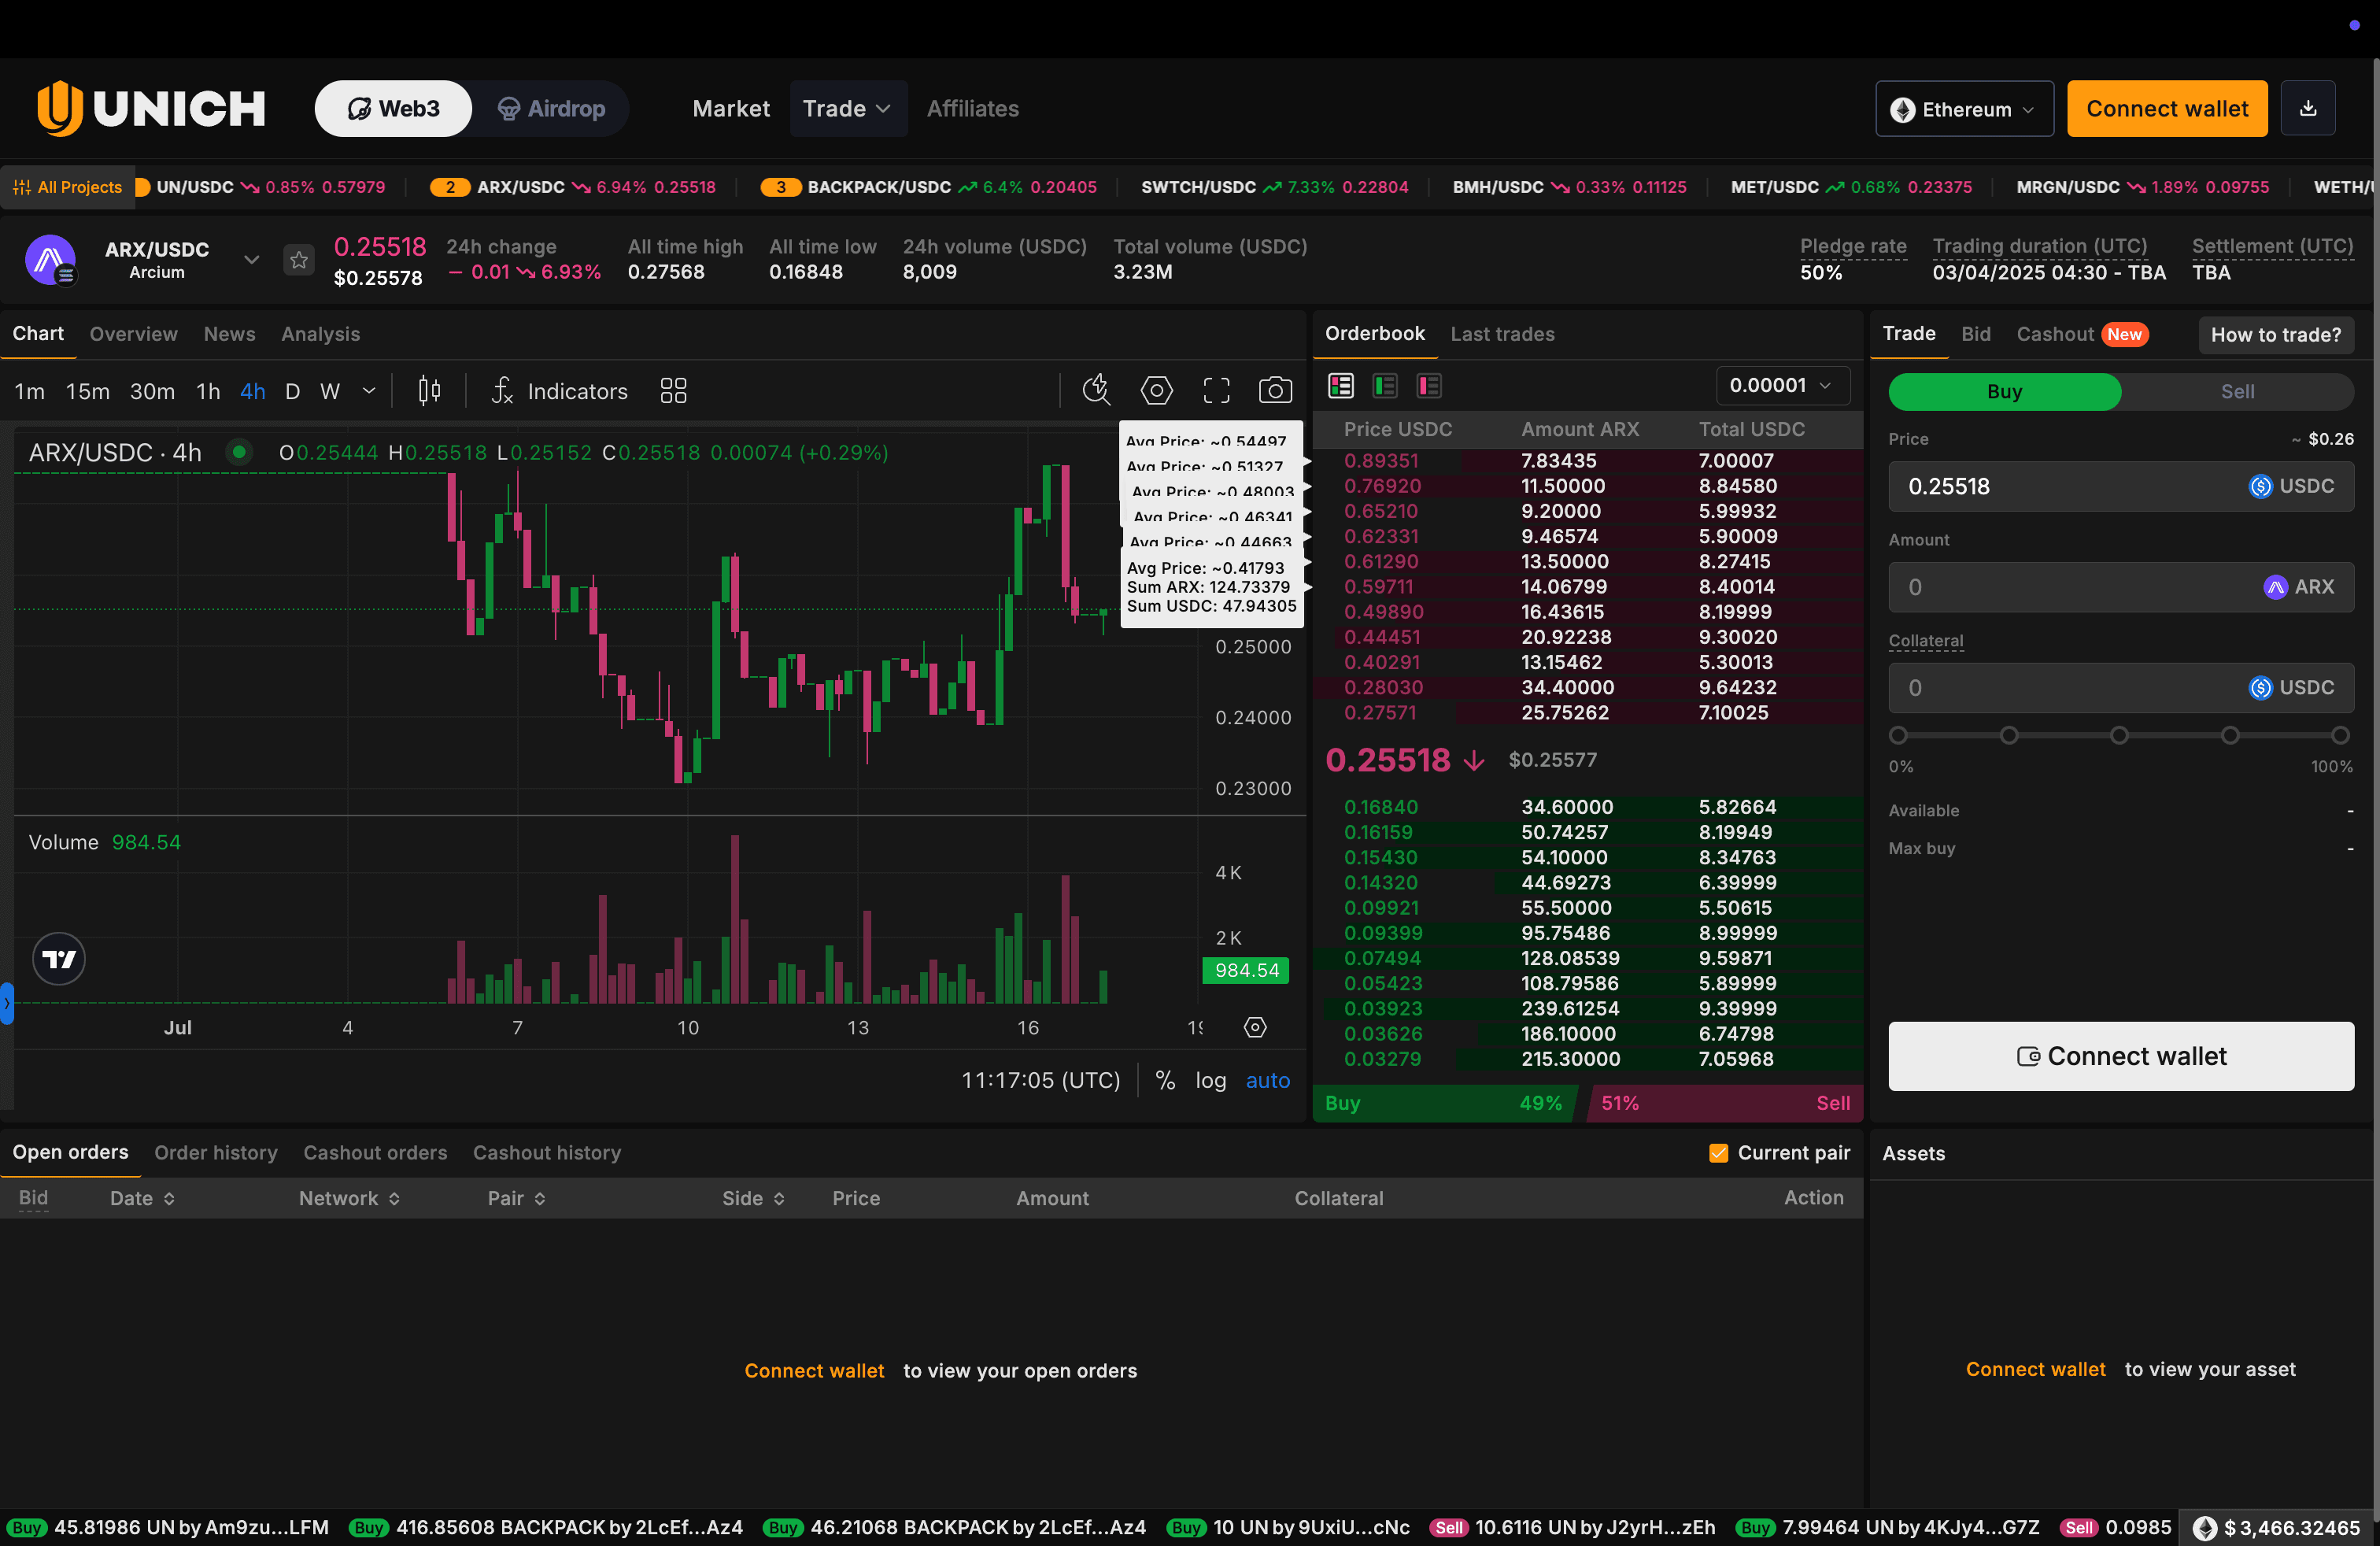
Task: Open the Ethereum network dropdown
Action: pos(1963,109)
